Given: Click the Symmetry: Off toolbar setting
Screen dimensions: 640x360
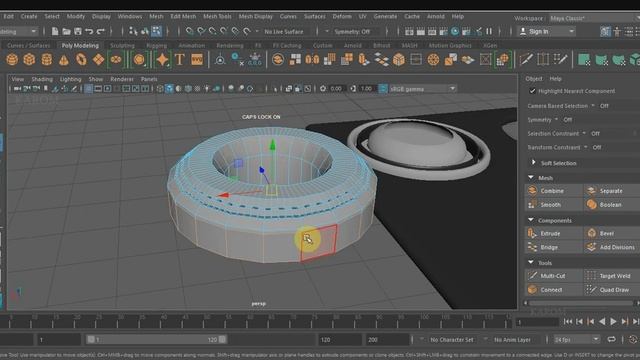Looking at the screenshot, I should pyautogui.click(x=352, y=31).
